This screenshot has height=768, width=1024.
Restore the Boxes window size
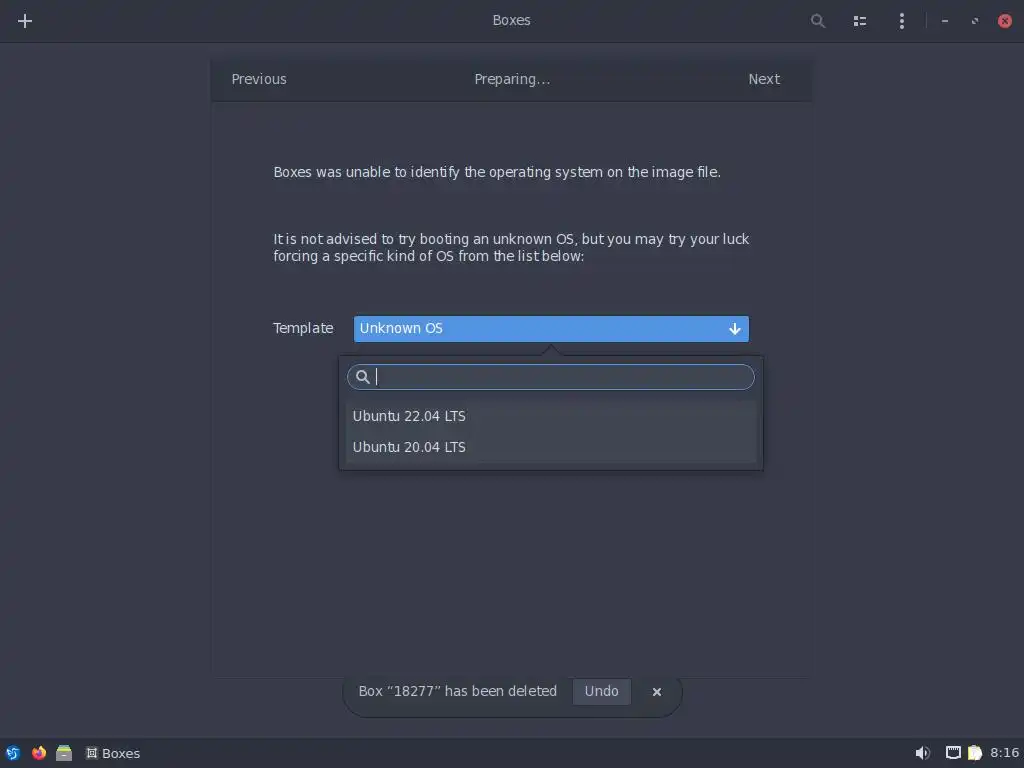click(975, 21)
